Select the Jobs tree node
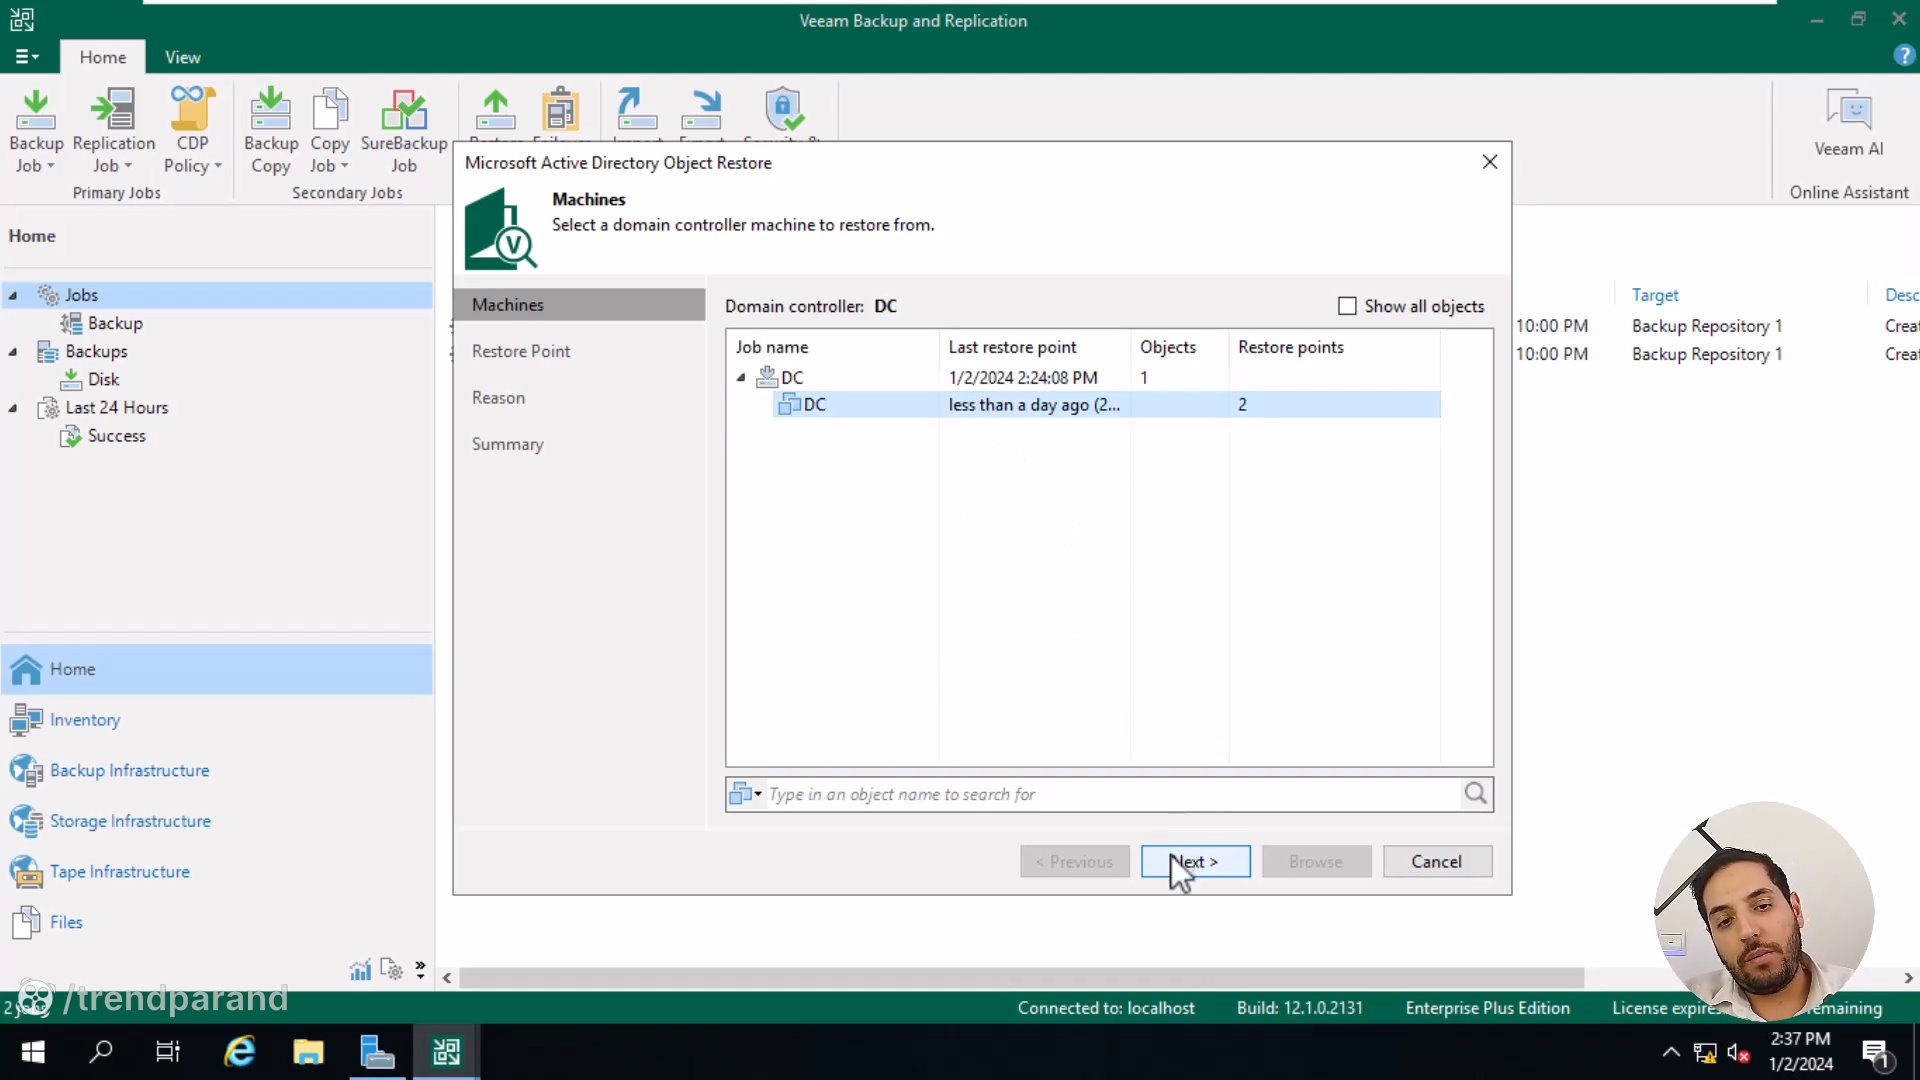Viewport: 1920px width, 1080px height. pos(81,295)
